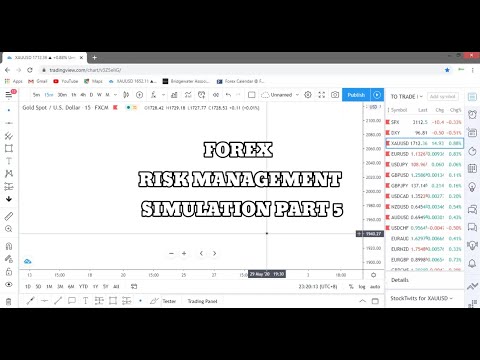The width and height of the screenshot is (480, 360).
Task: Start bar replay mode
Action: click(x=216, y=95)
